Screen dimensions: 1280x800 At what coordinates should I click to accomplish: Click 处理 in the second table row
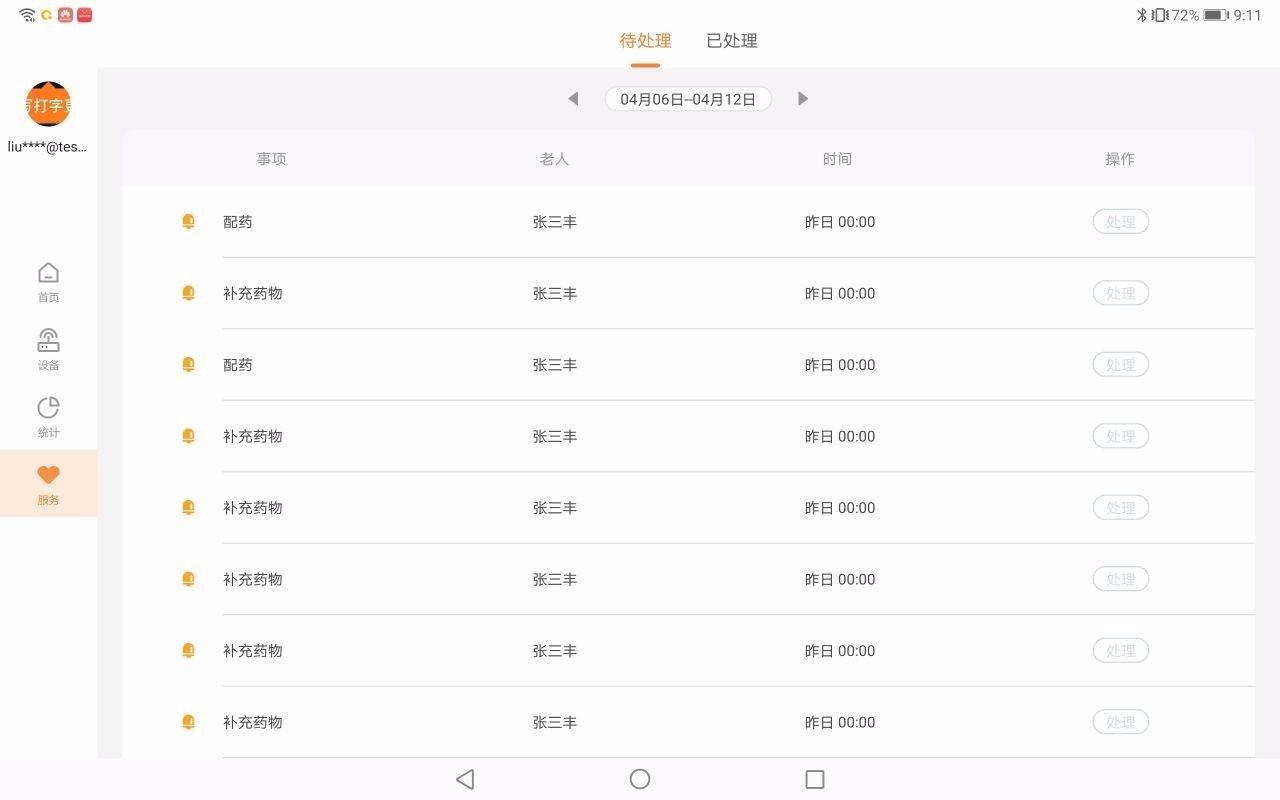[1120, 293]
